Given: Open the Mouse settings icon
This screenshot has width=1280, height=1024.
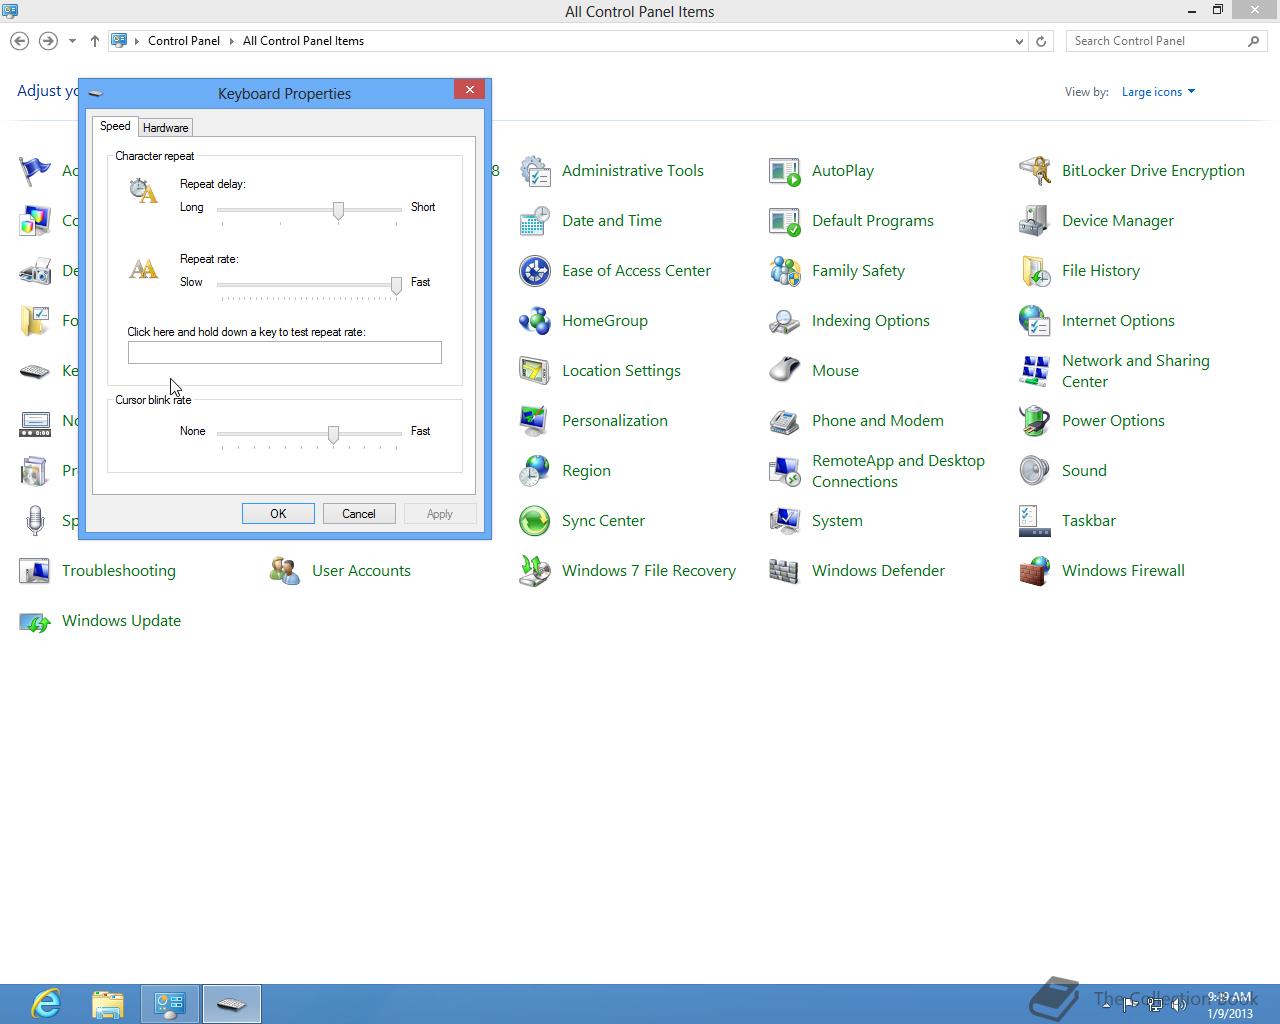Looking at the screenshot, I should tap(785, 371).
